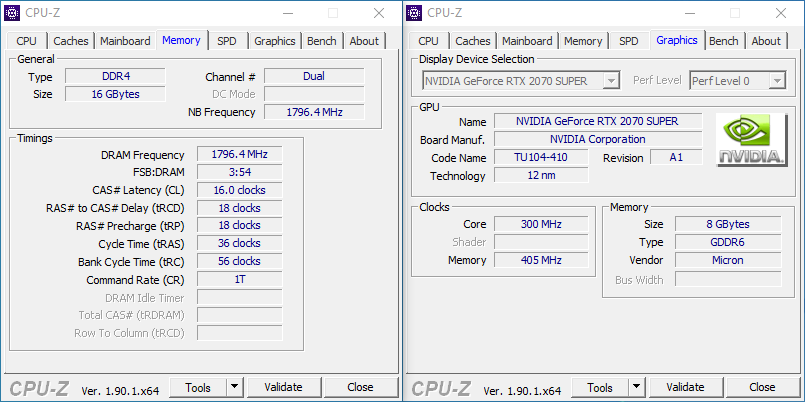Open the Mainboard tab in left window
Viewport: 805px width, 402px height.
pyautogui.click(x=125, y=41)
